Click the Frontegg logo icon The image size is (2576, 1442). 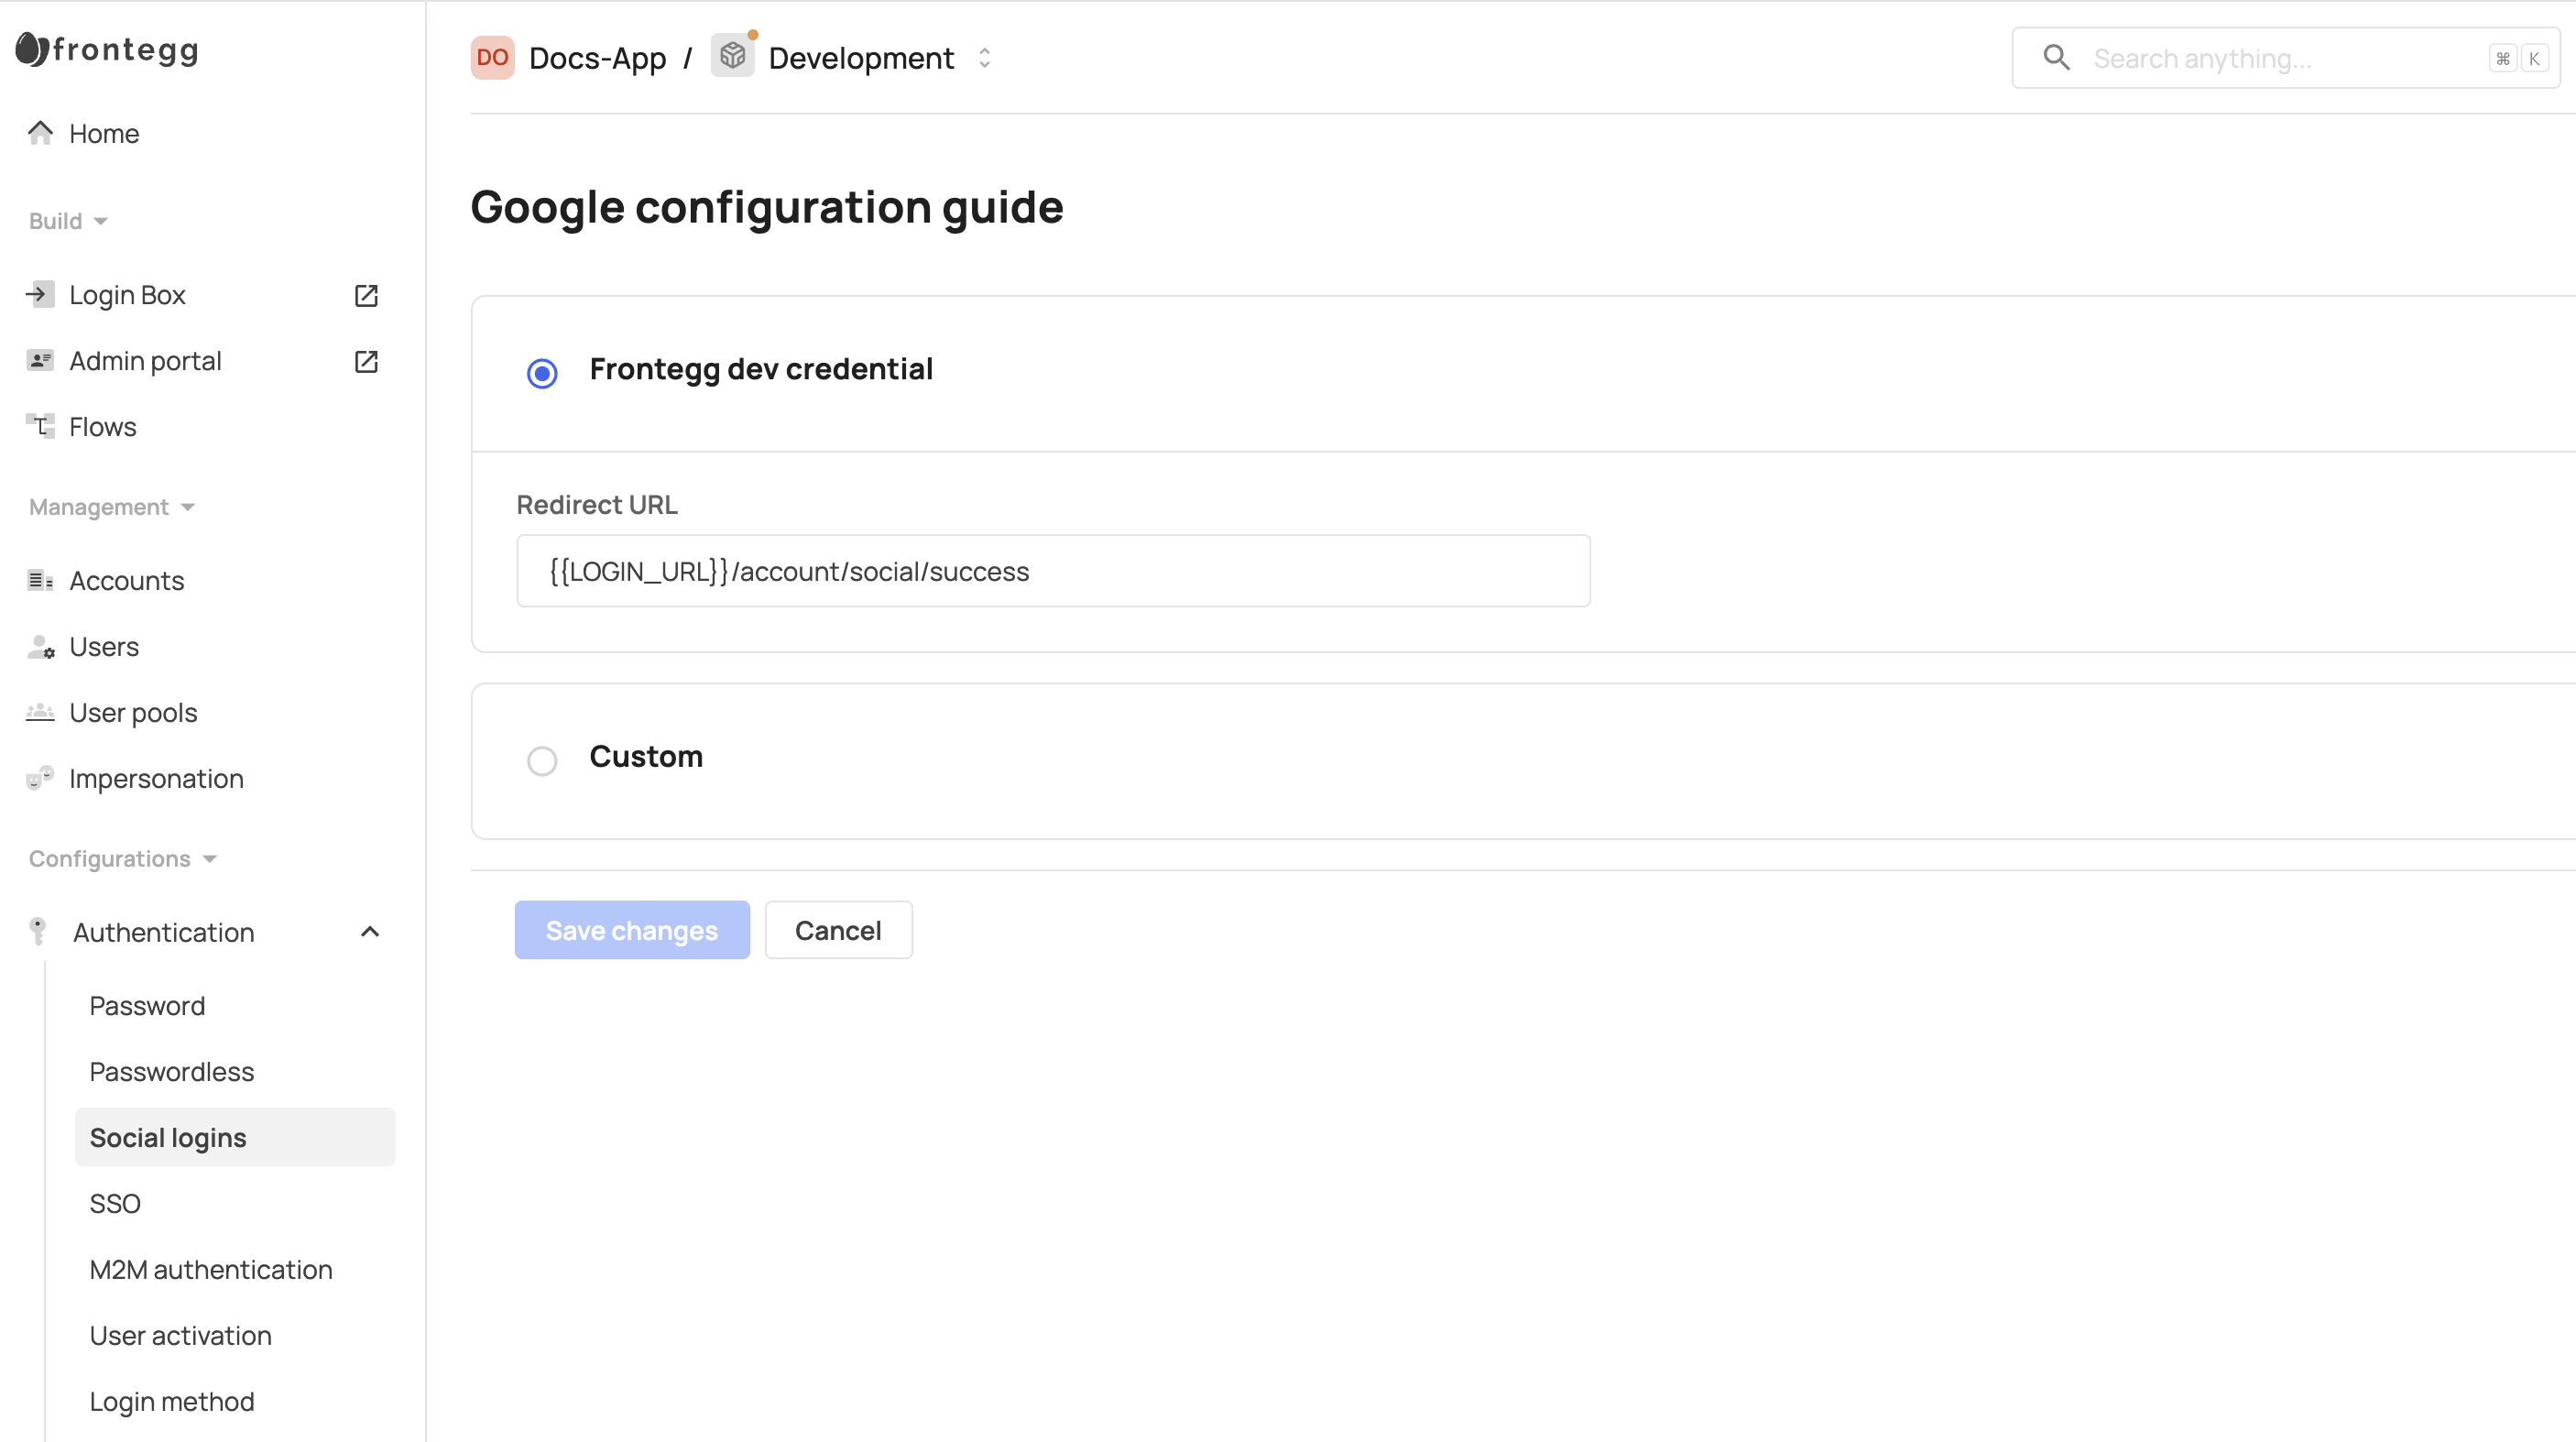[x=32, y=49]
